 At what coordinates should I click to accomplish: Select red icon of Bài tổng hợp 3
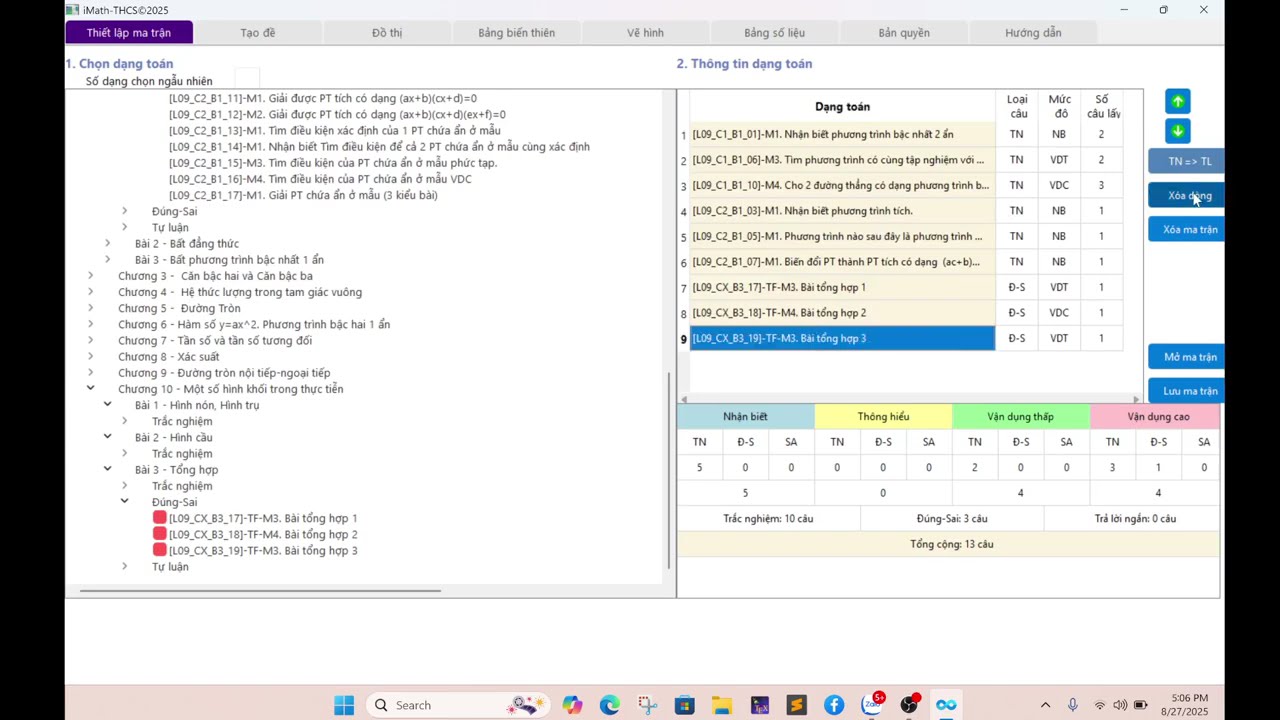tap(159, 550)
